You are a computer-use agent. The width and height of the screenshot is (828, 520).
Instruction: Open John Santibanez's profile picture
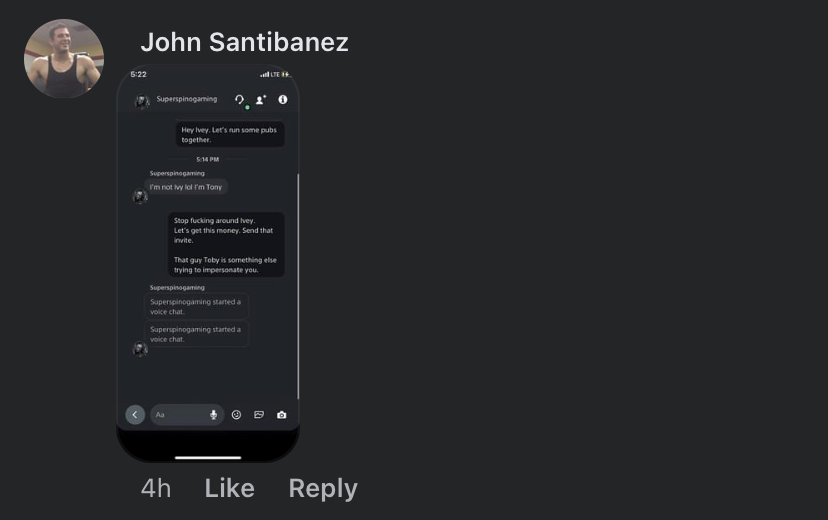pyautogui.click(x=64, y=59)
